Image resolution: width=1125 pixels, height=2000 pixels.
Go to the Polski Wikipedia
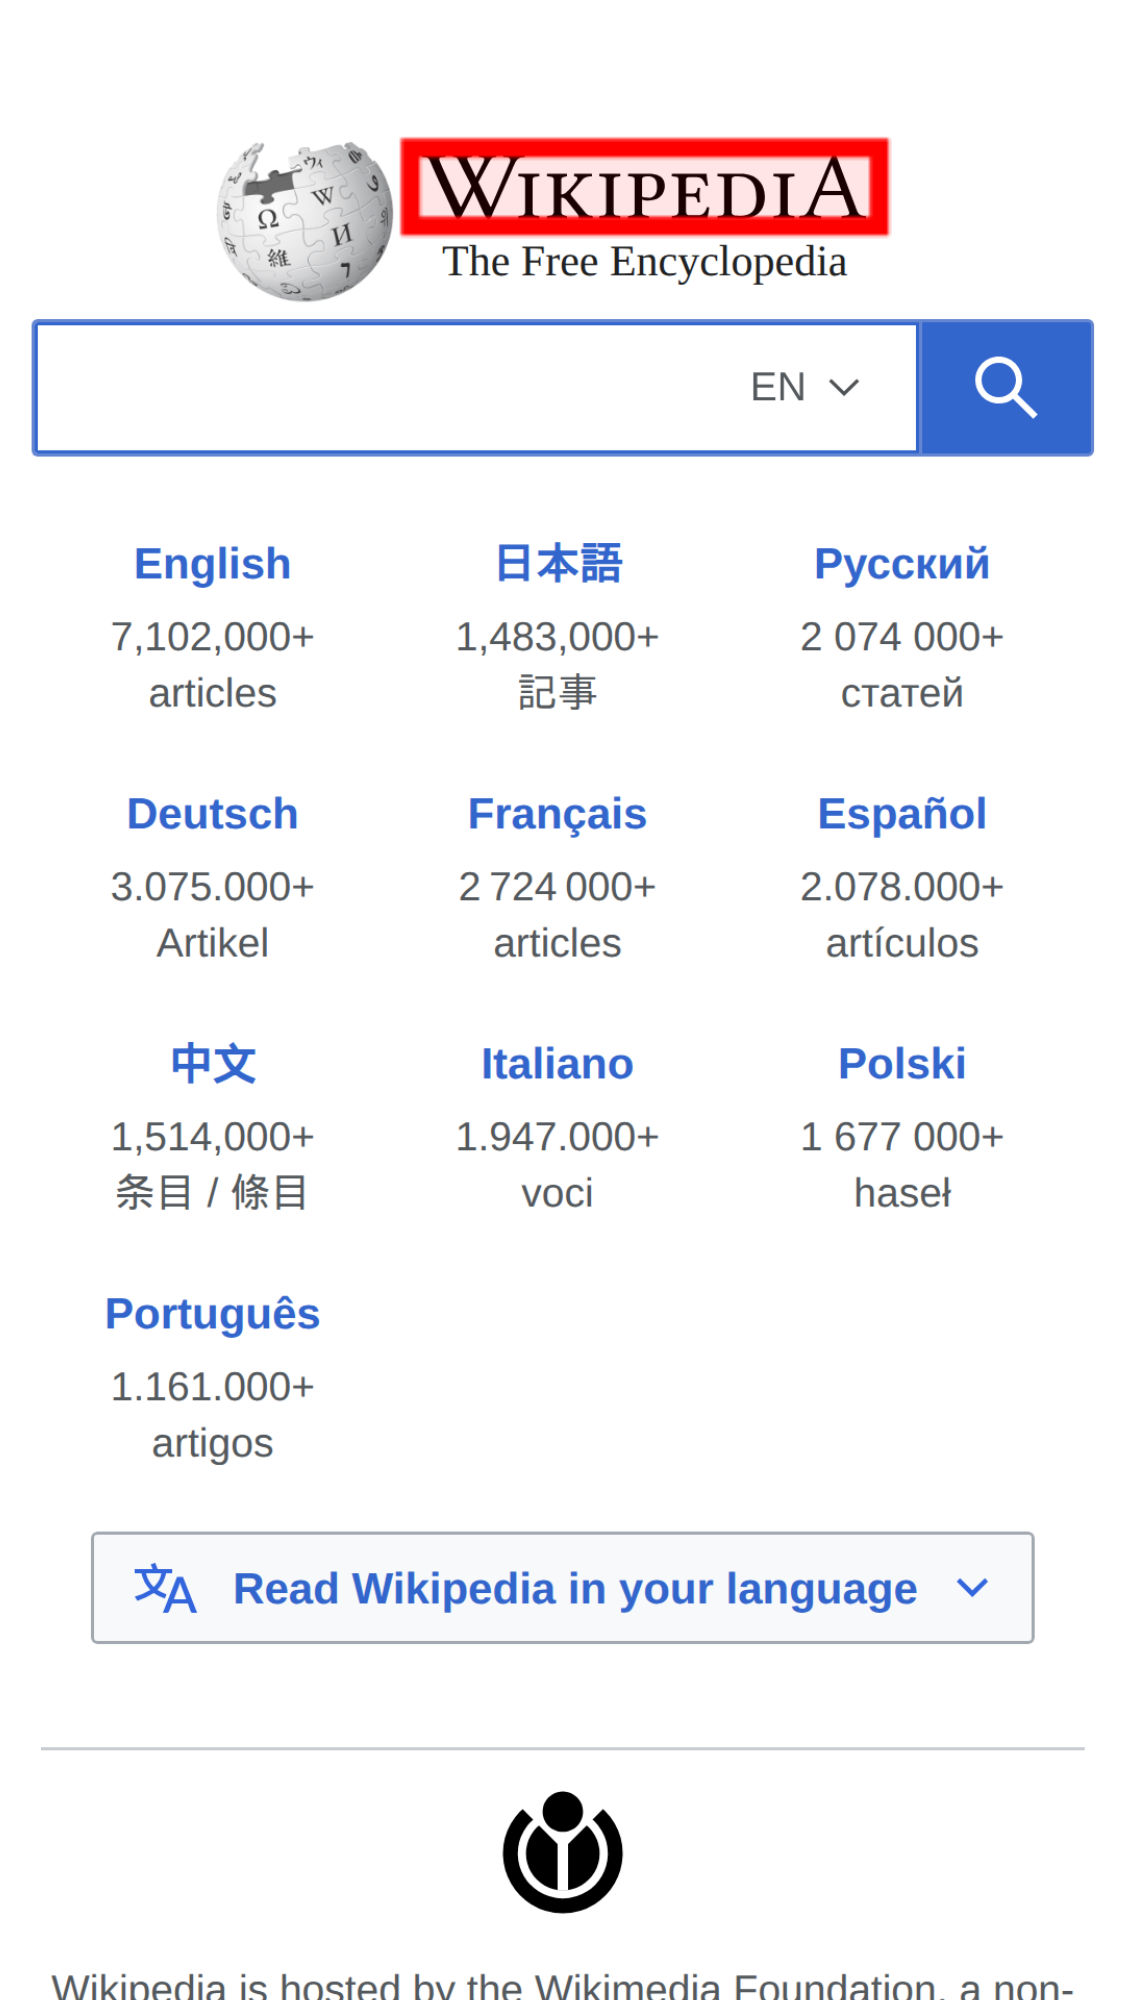901,1064
